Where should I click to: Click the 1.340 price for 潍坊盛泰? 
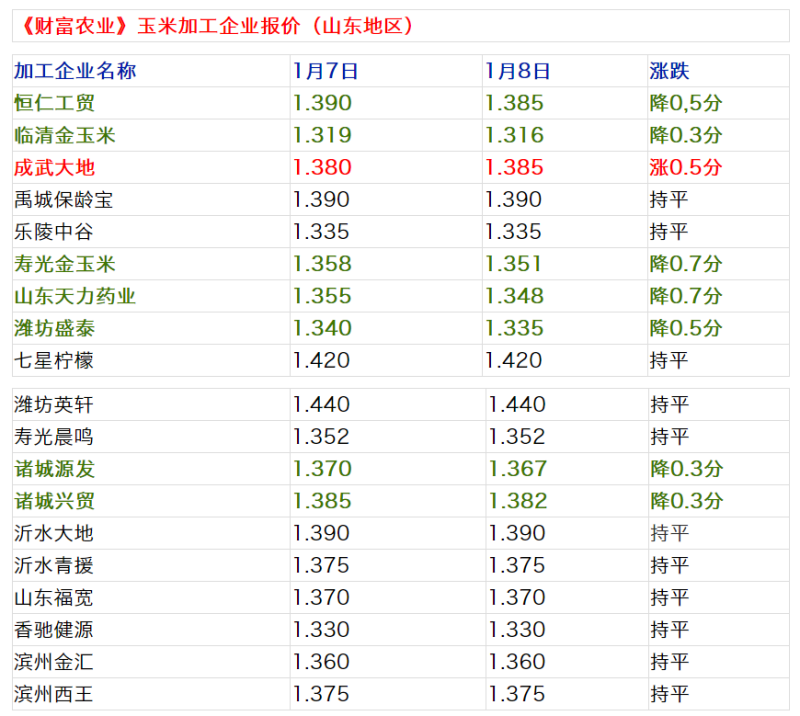322,328
